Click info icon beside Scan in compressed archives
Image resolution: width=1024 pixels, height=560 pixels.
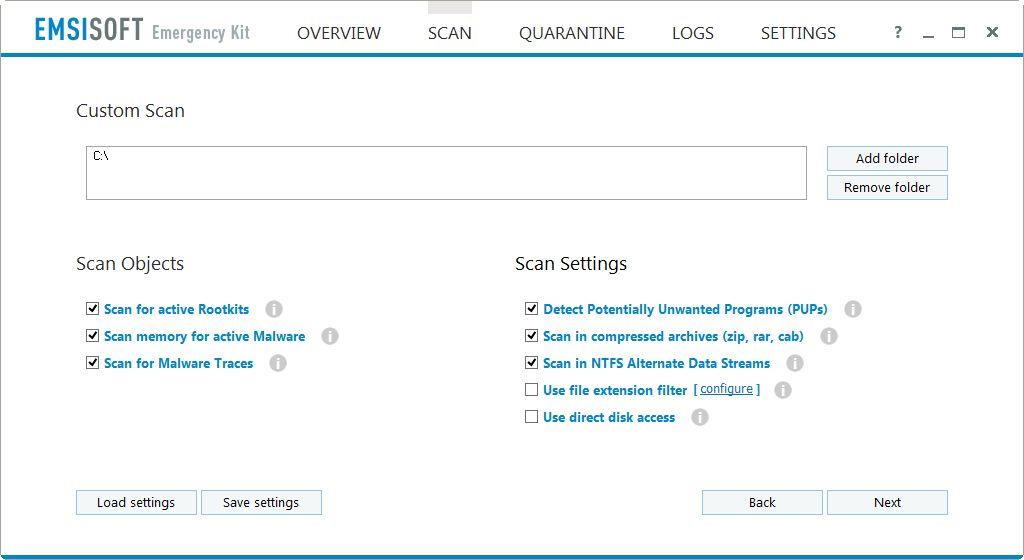829,336
